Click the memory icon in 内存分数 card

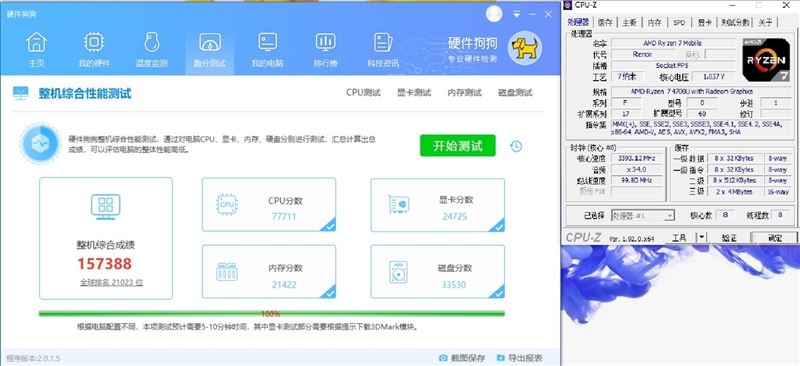click(227, 272)
